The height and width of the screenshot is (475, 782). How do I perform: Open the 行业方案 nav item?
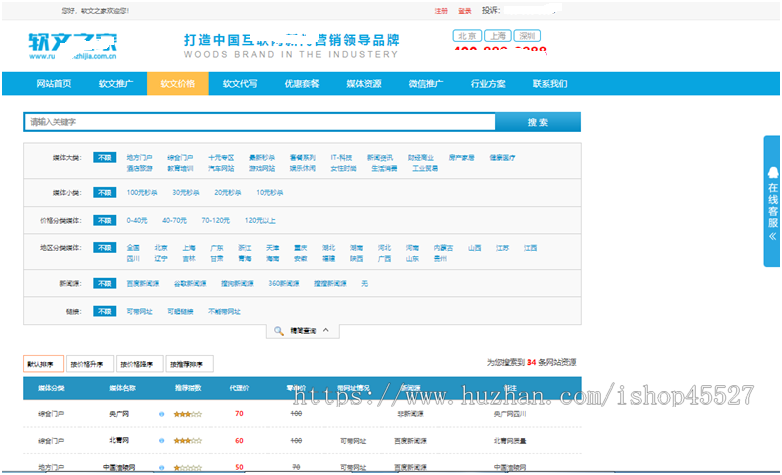[488, 84]
